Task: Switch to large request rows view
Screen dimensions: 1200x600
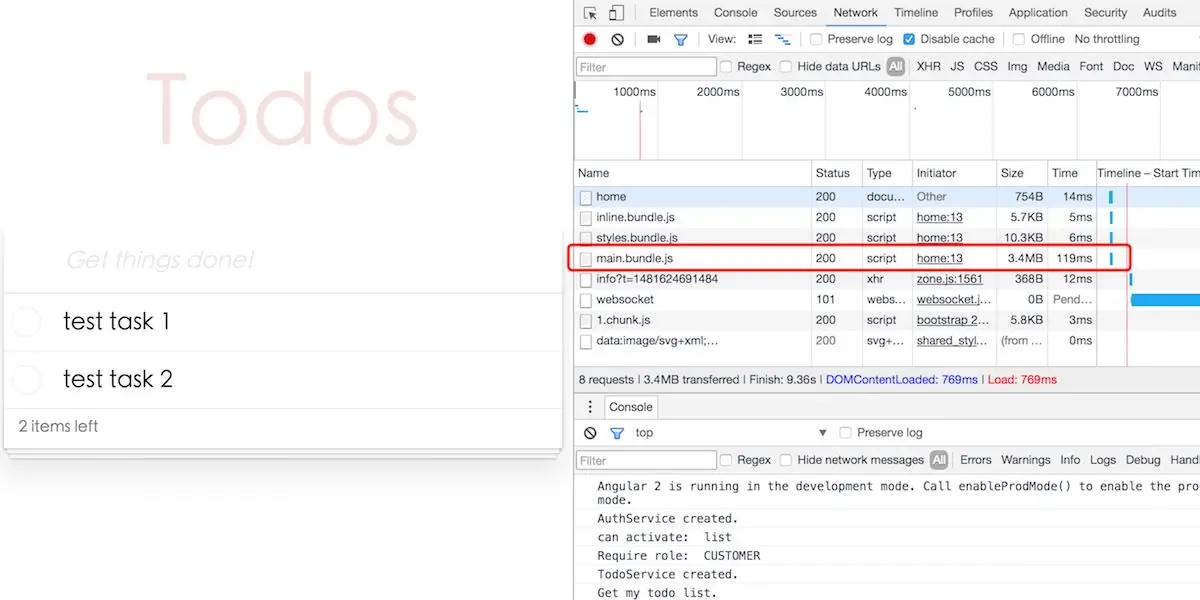Action: point(755,39)
